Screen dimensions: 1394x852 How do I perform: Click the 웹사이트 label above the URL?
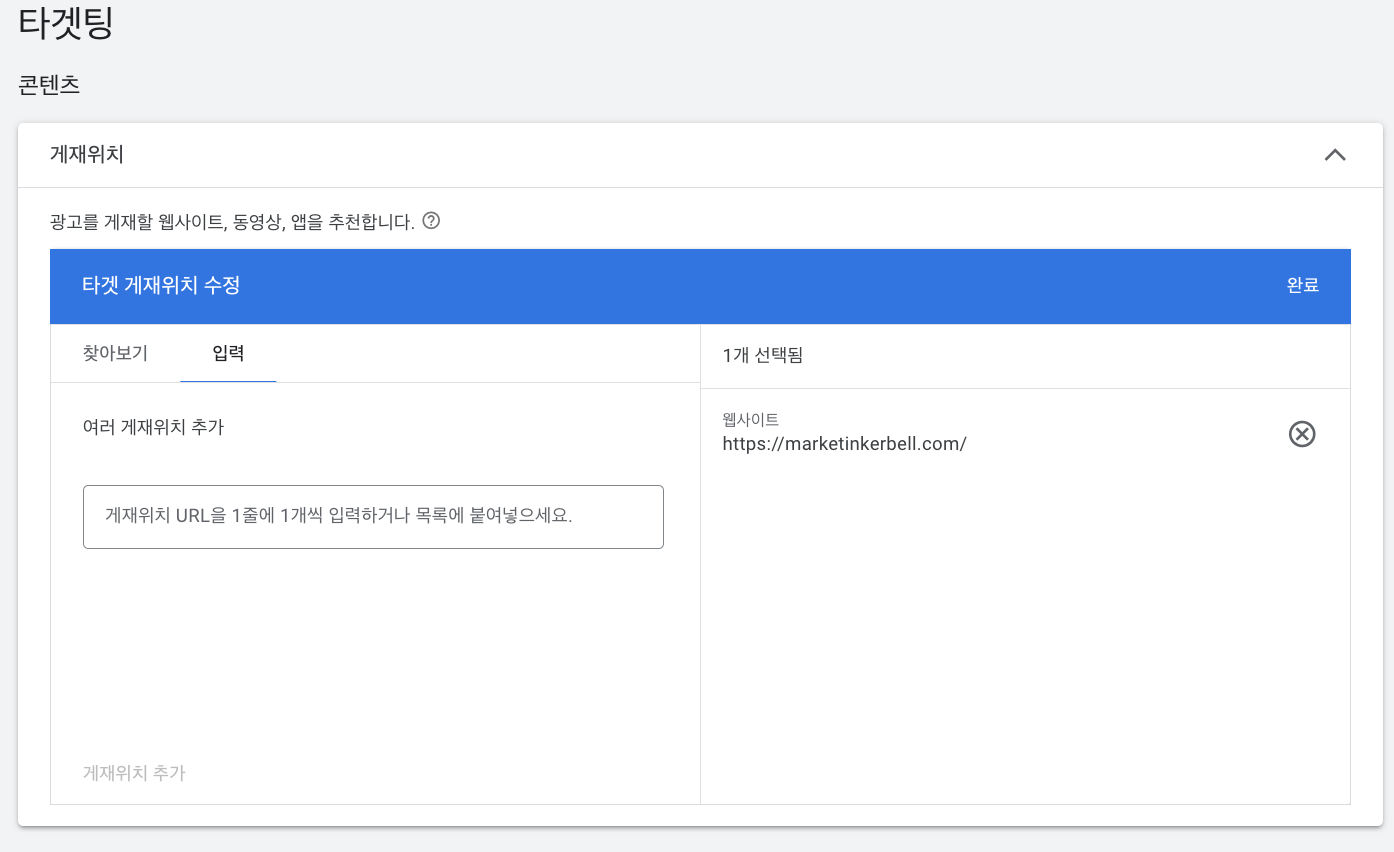[x=748, y=418]
